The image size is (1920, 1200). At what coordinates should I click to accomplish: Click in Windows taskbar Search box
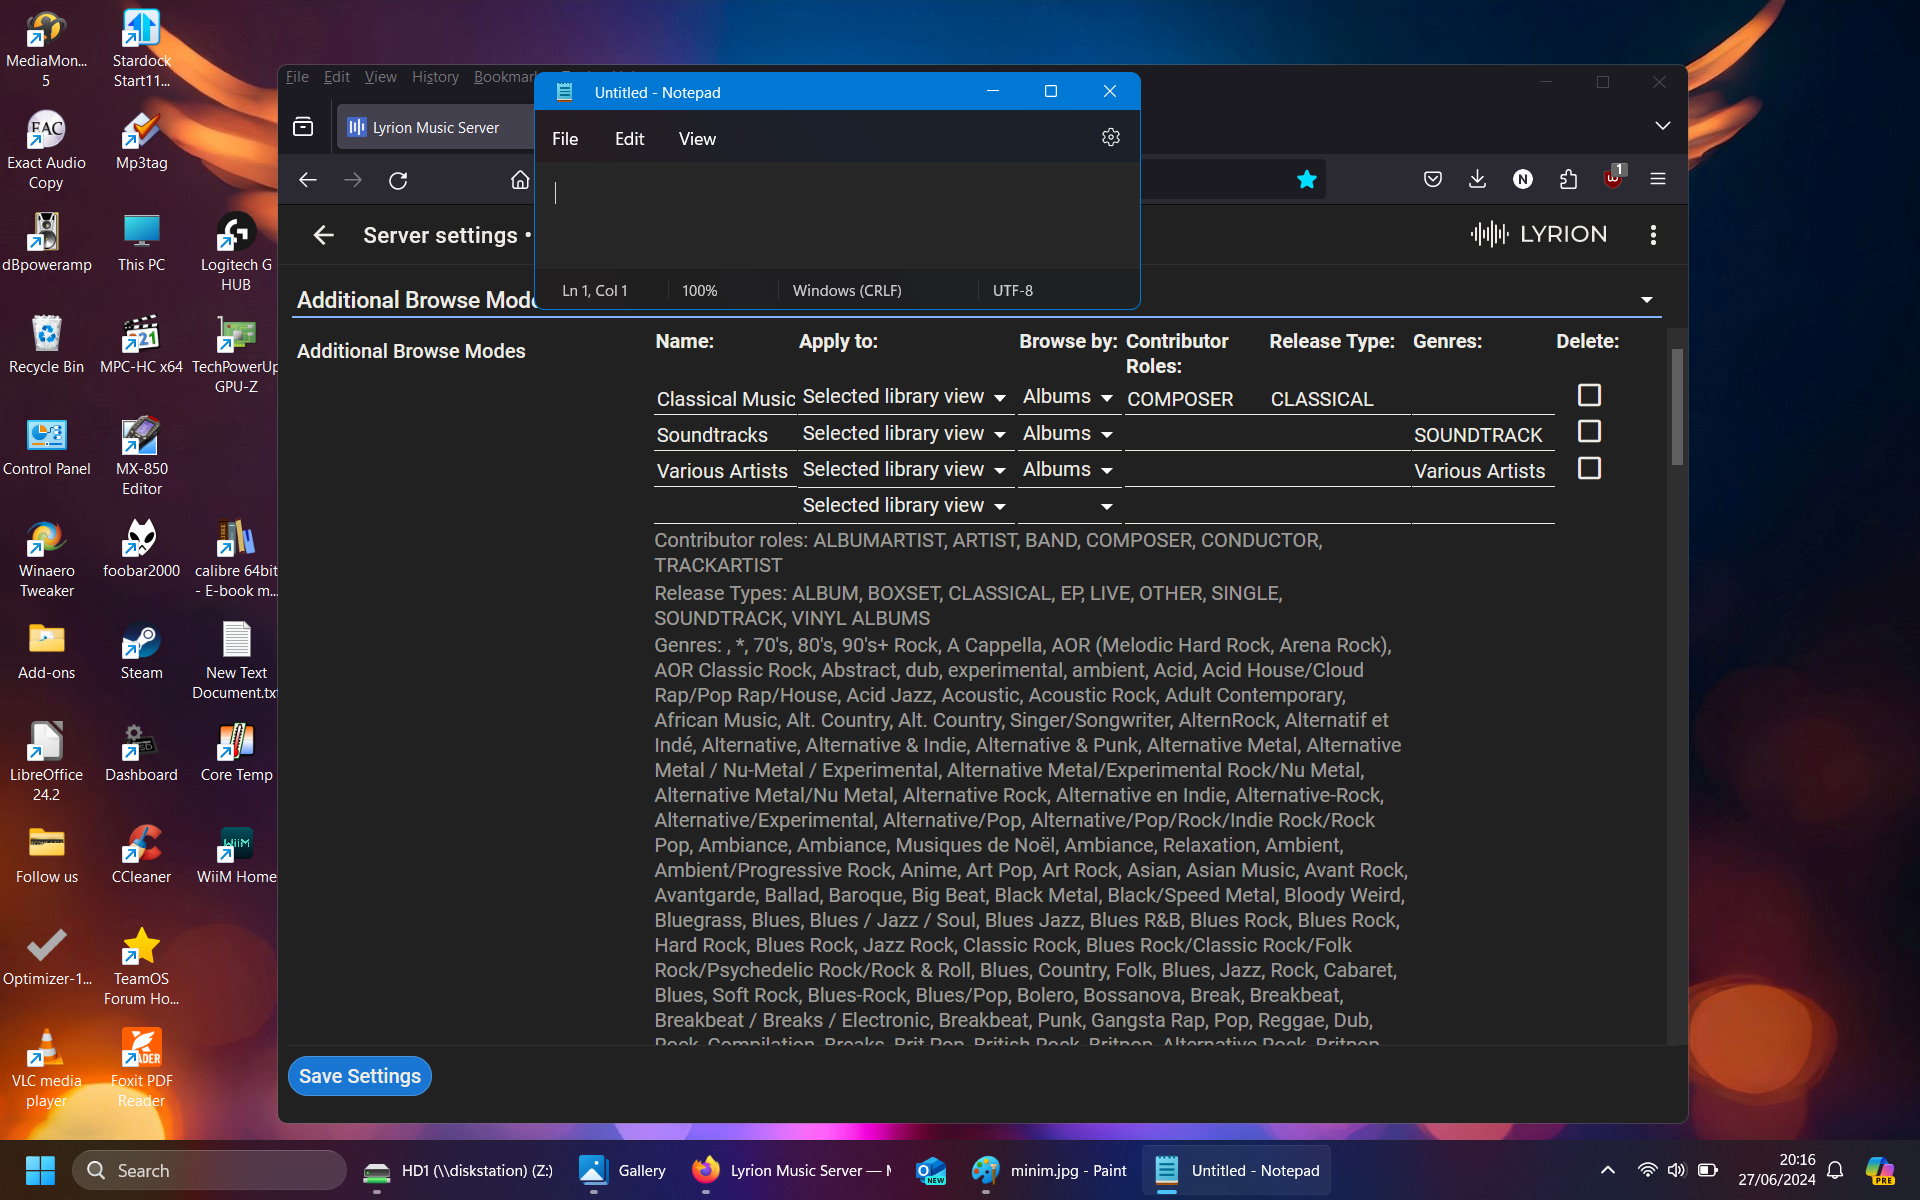click(210, 1170)
